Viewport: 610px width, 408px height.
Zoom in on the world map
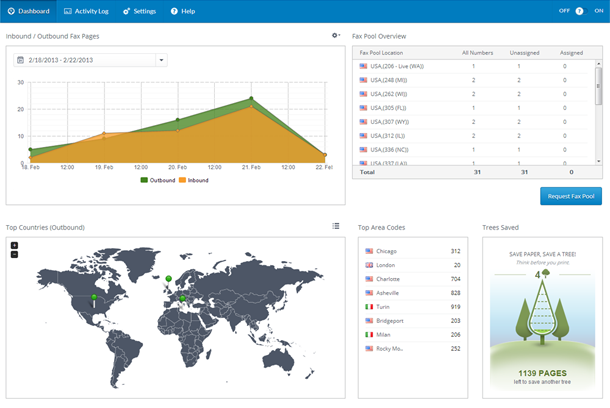[x=14, y=245]
